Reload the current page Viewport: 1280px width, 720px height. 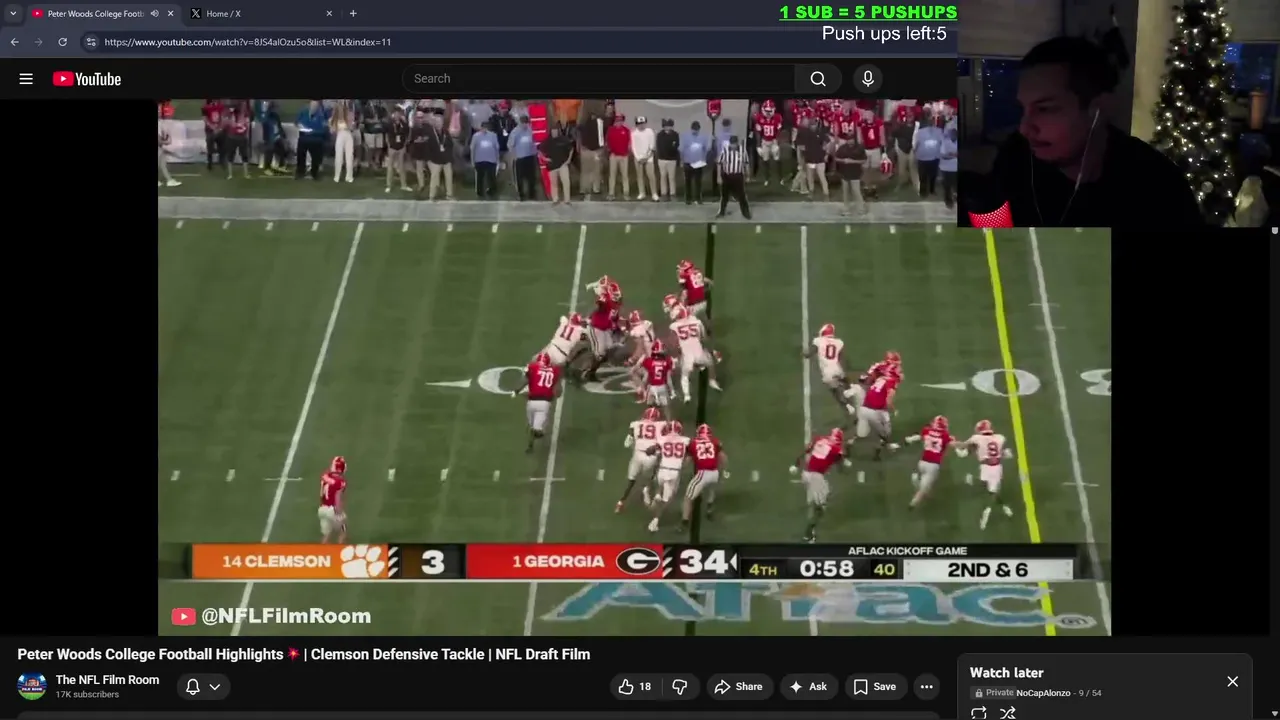click(x=62, y=42)
